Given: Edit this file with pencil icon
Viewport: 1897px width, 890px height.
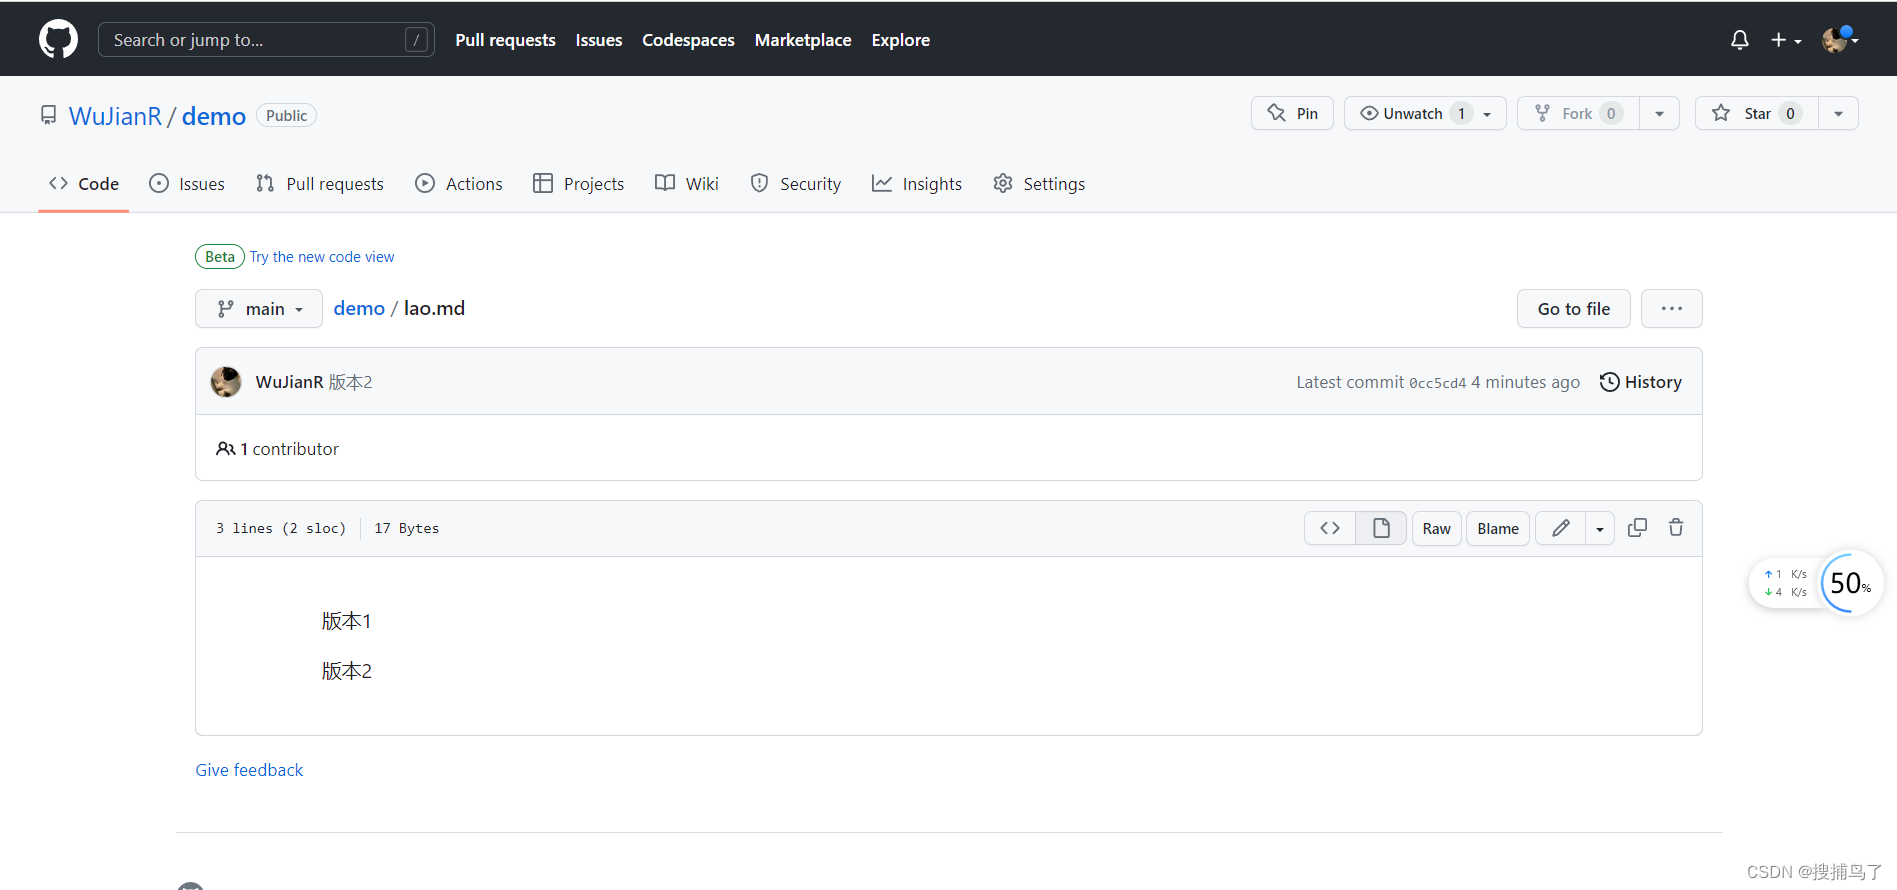Looking at the screenshot, I should tap(1561, 528).
